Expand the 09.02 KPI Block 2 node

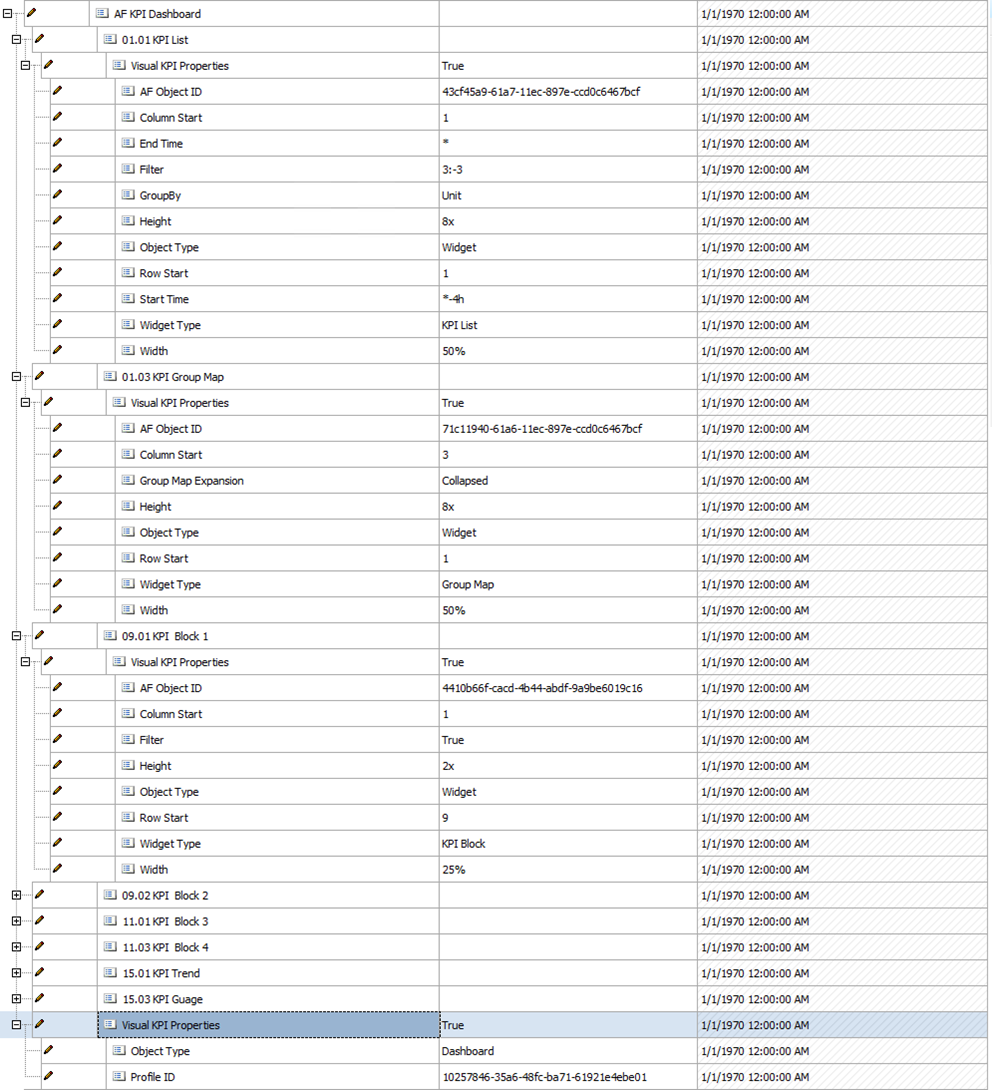tap(16, 895)
